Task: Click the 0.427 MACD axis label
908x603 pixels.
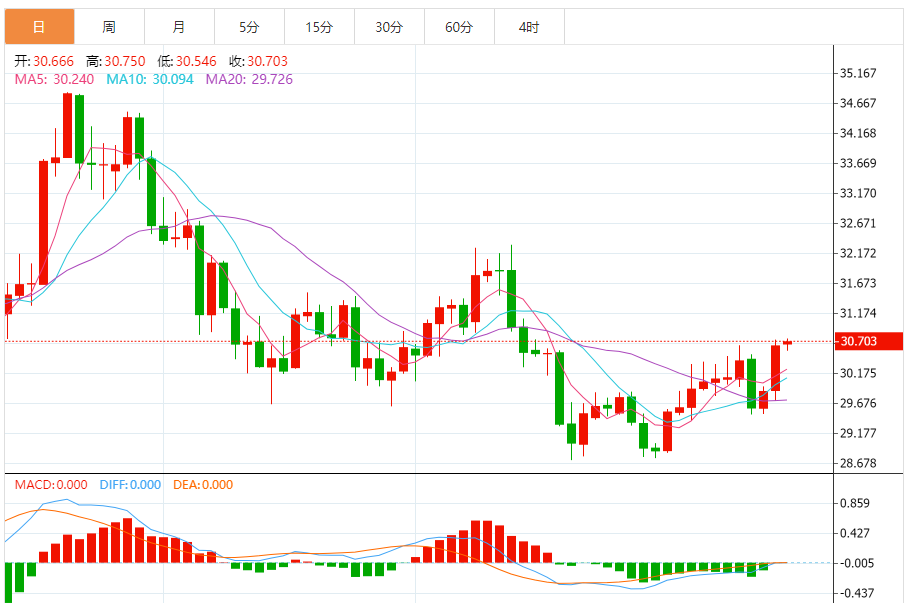Action: (x=855, y=533)
